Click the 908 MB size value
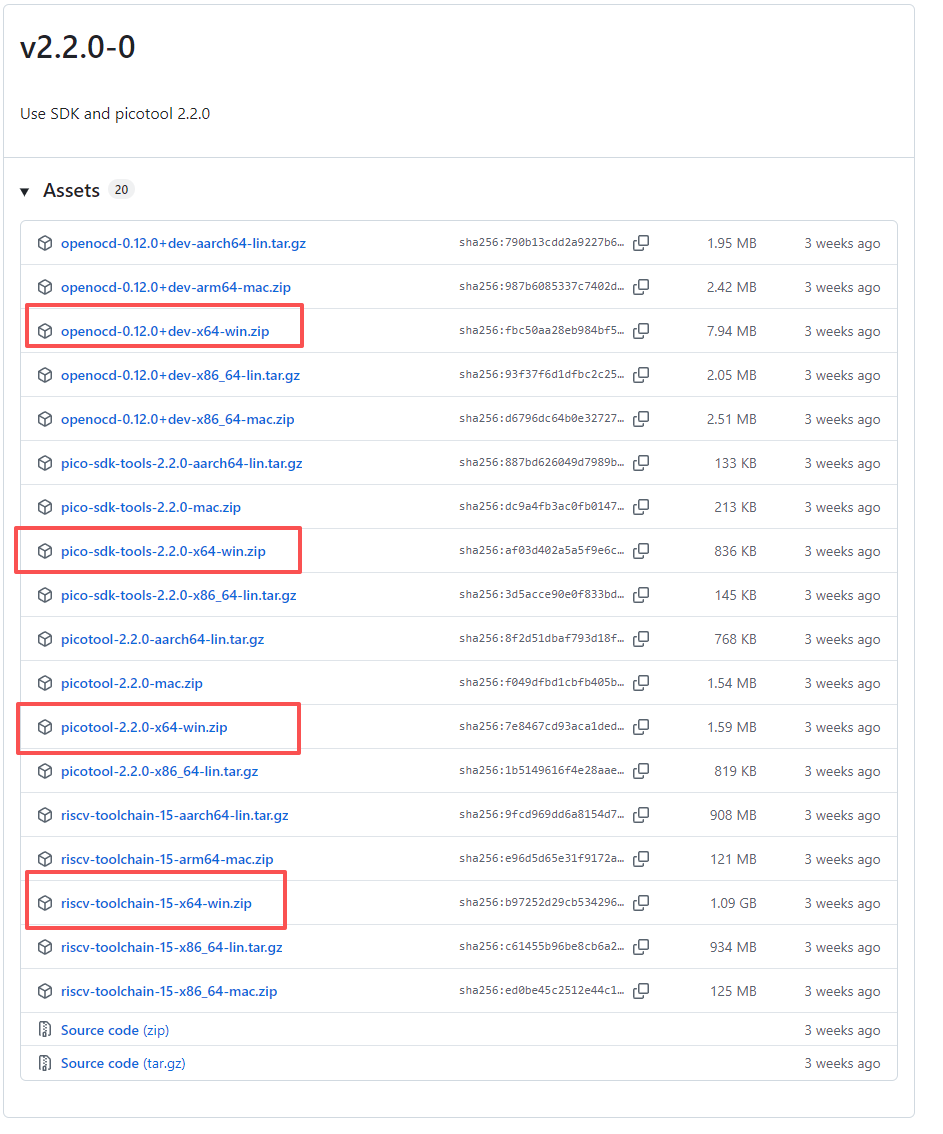 pos(733,816)
